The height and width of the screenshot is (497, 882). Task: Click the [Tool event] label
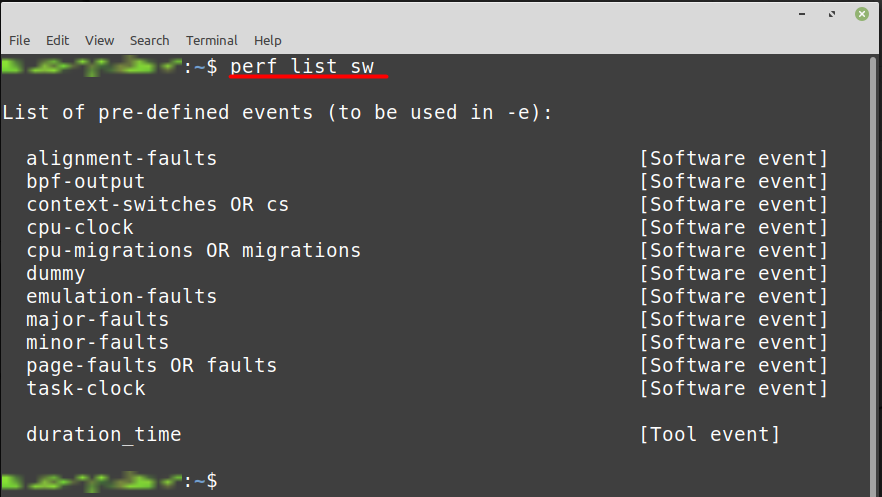(x=710, y=435)
